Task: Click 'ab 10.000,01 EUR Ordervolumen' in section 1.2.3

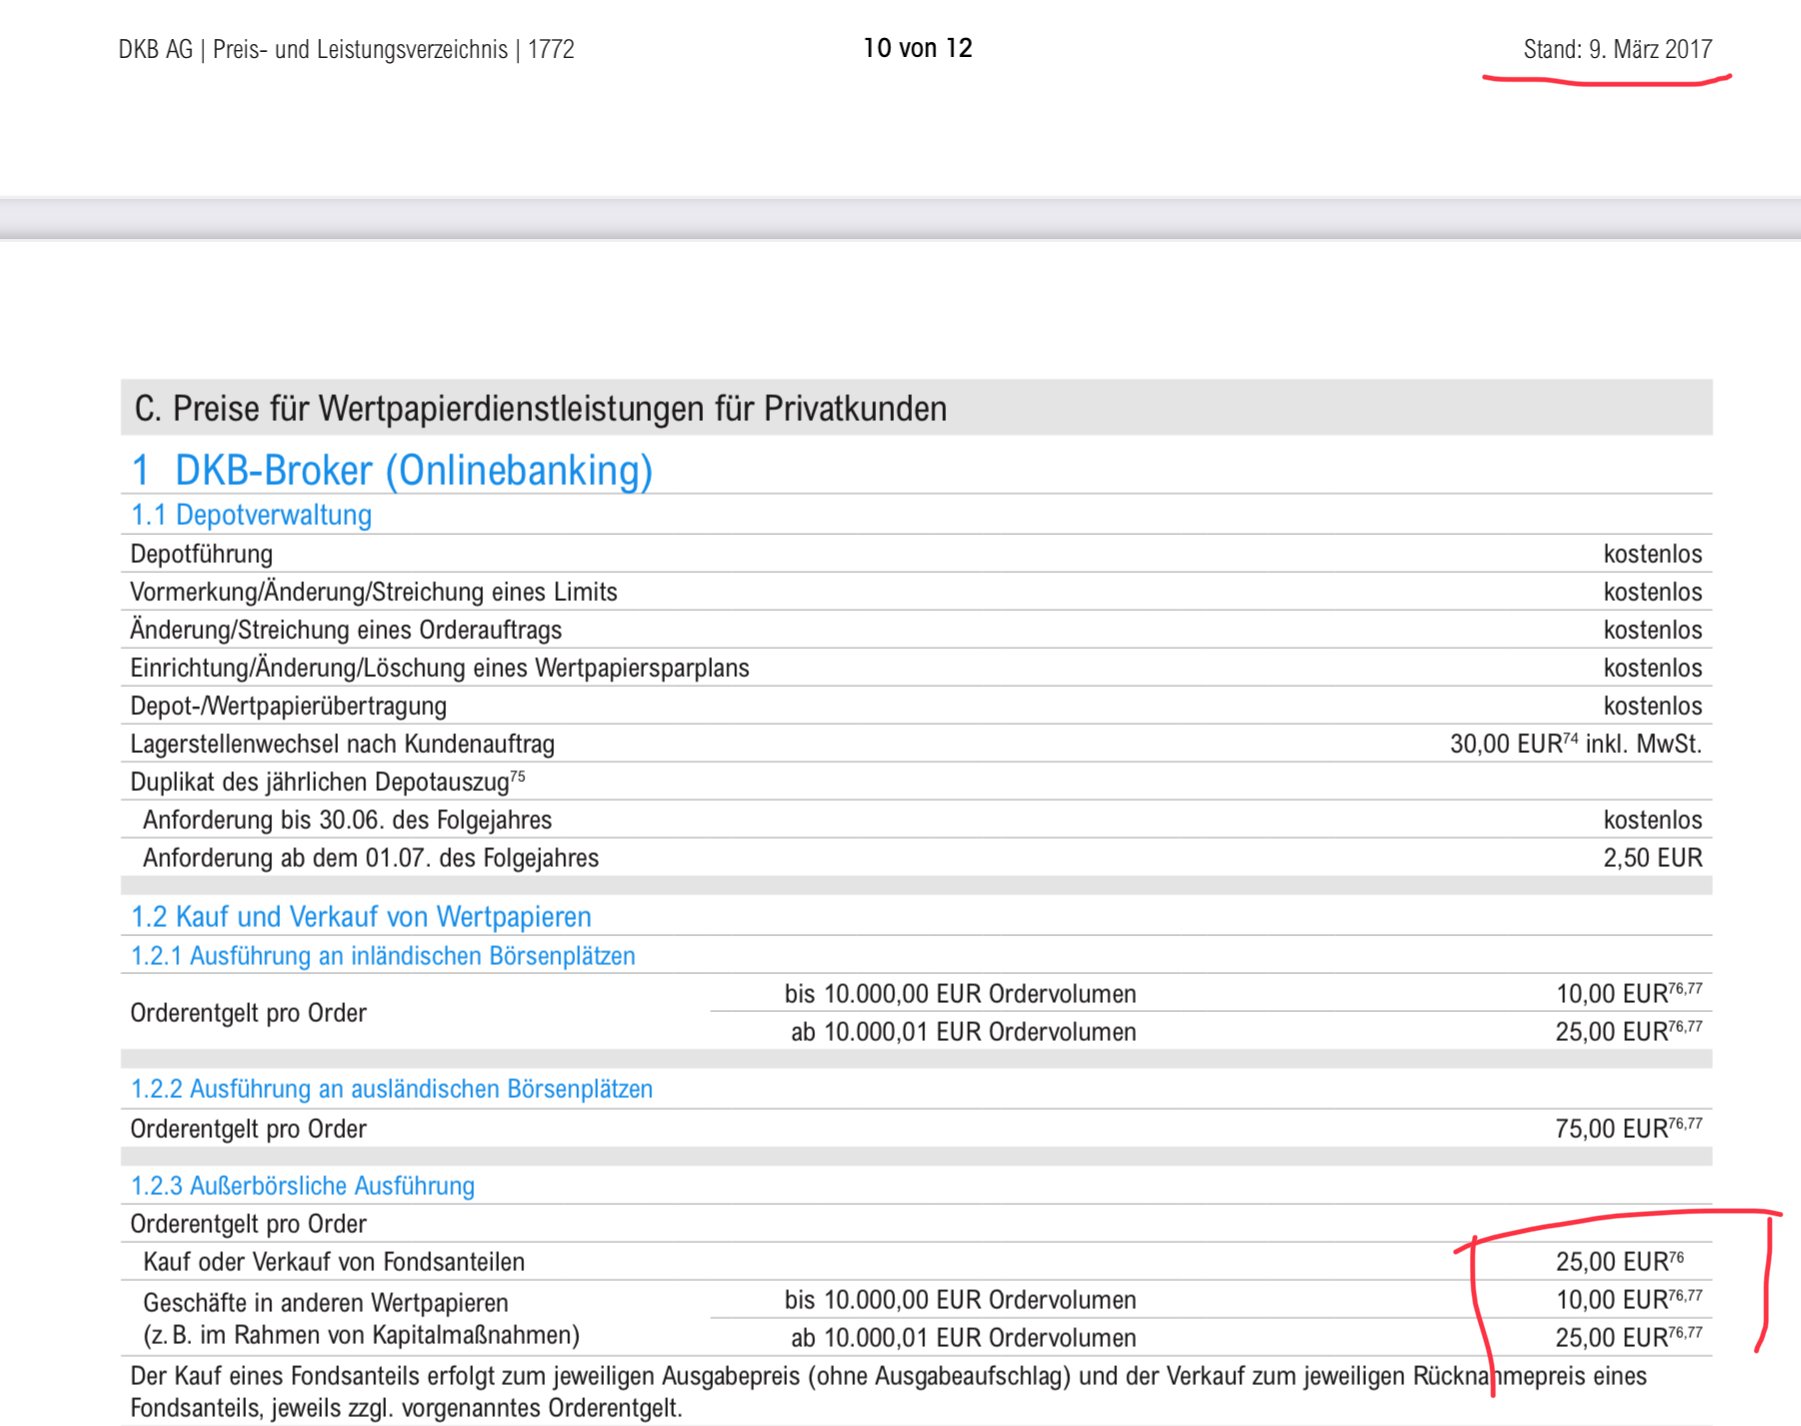Action: pyautogui.click(x=963, y=1337)
